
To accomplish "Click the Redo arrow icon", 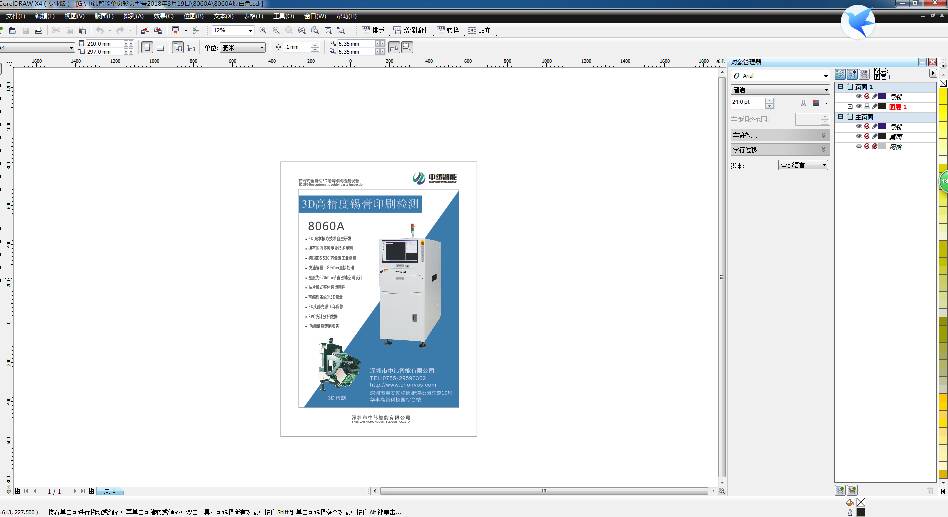I will click(x=120, y=30).
